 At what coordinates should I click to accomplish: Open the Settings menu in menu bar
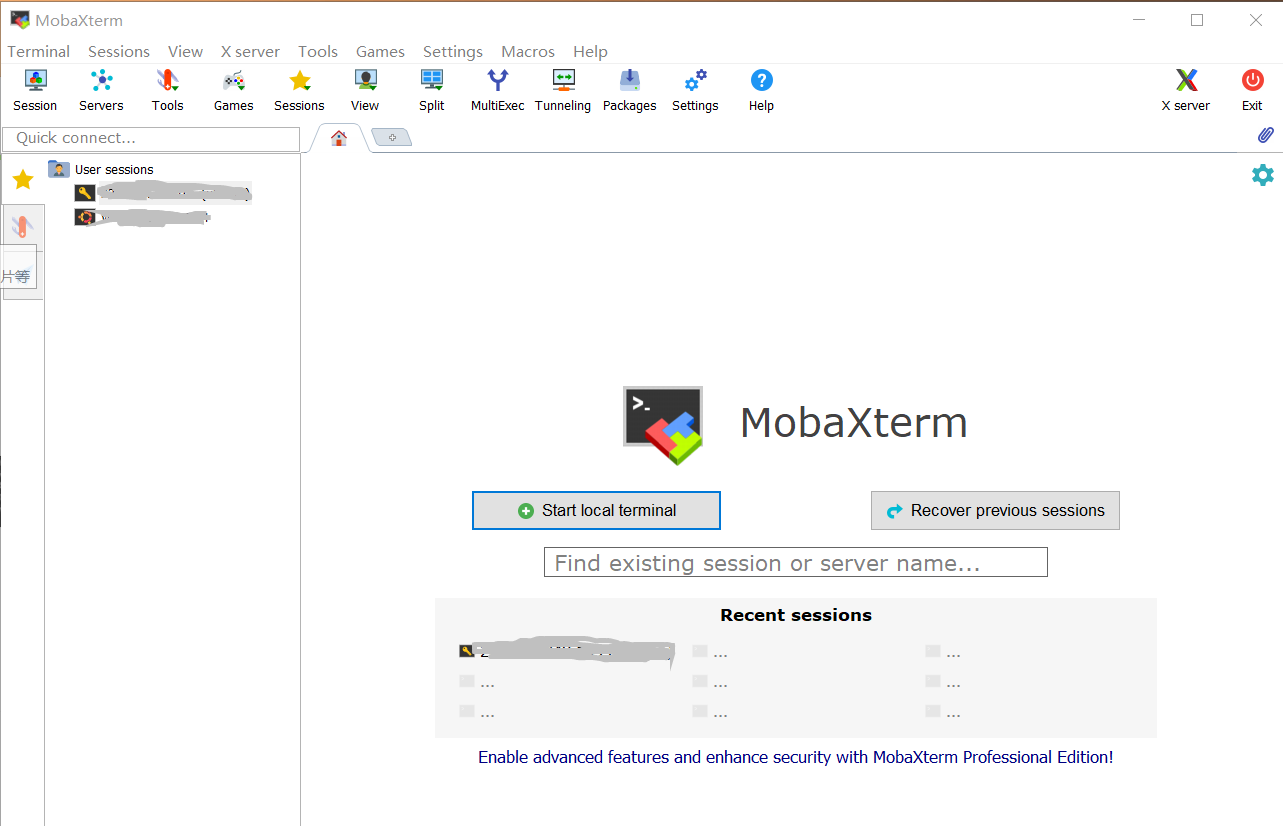(x=453, y=51)
